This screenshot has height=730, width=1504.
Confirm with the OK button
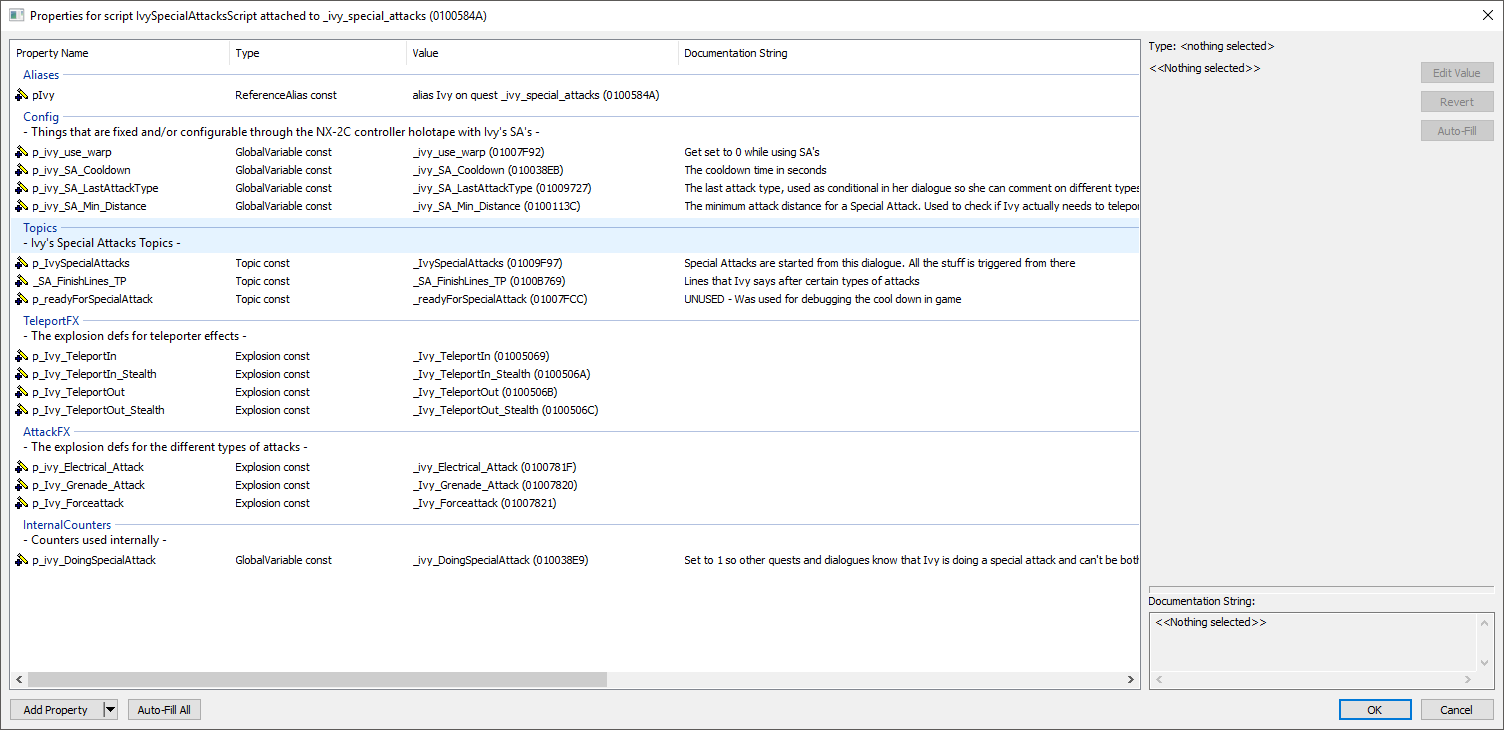tap(1375, 710)
